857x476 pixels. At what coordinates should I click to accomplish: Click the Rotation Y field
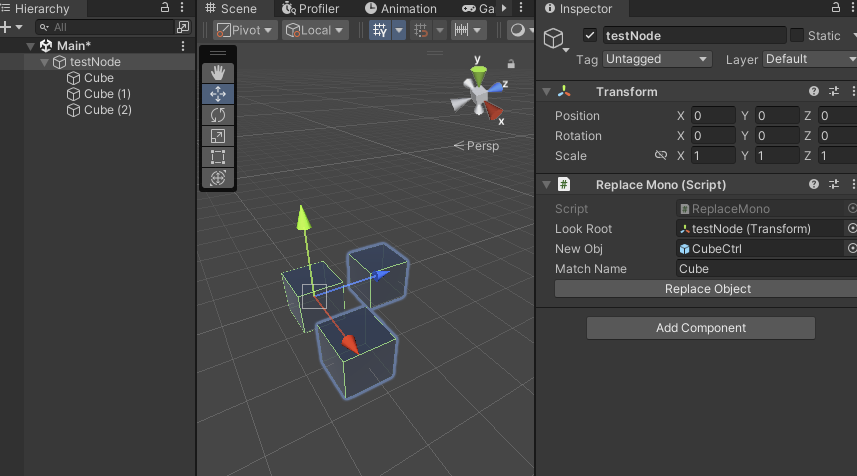pyautogui.click(x=777, y=136)
